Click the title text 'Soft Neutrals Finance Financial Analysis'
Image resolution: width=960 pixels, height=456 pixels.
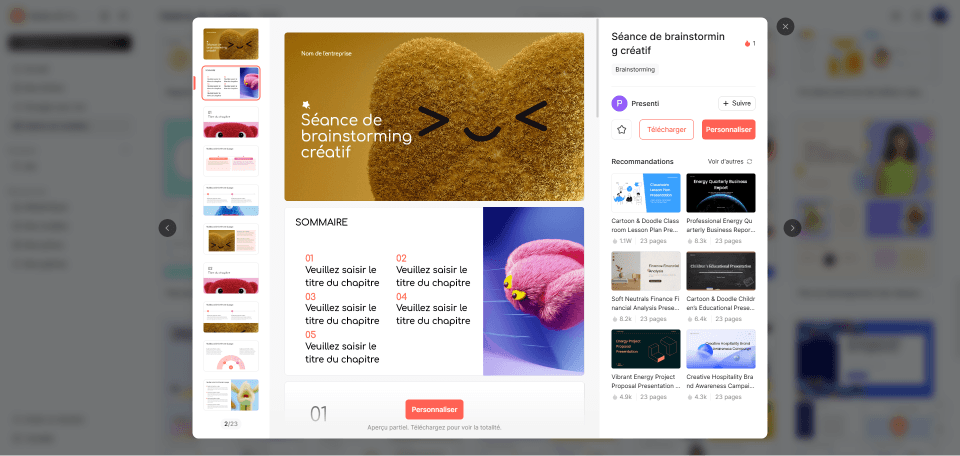[x=646, y=304]
